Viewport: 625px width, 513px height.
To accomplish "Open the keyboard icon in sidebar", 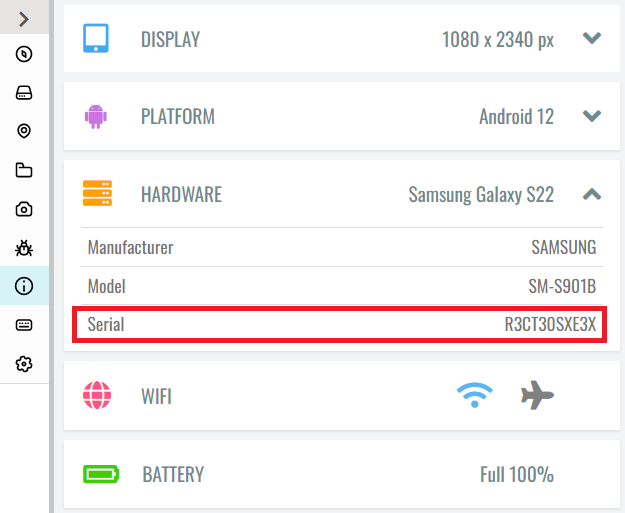I will (24, 325).
